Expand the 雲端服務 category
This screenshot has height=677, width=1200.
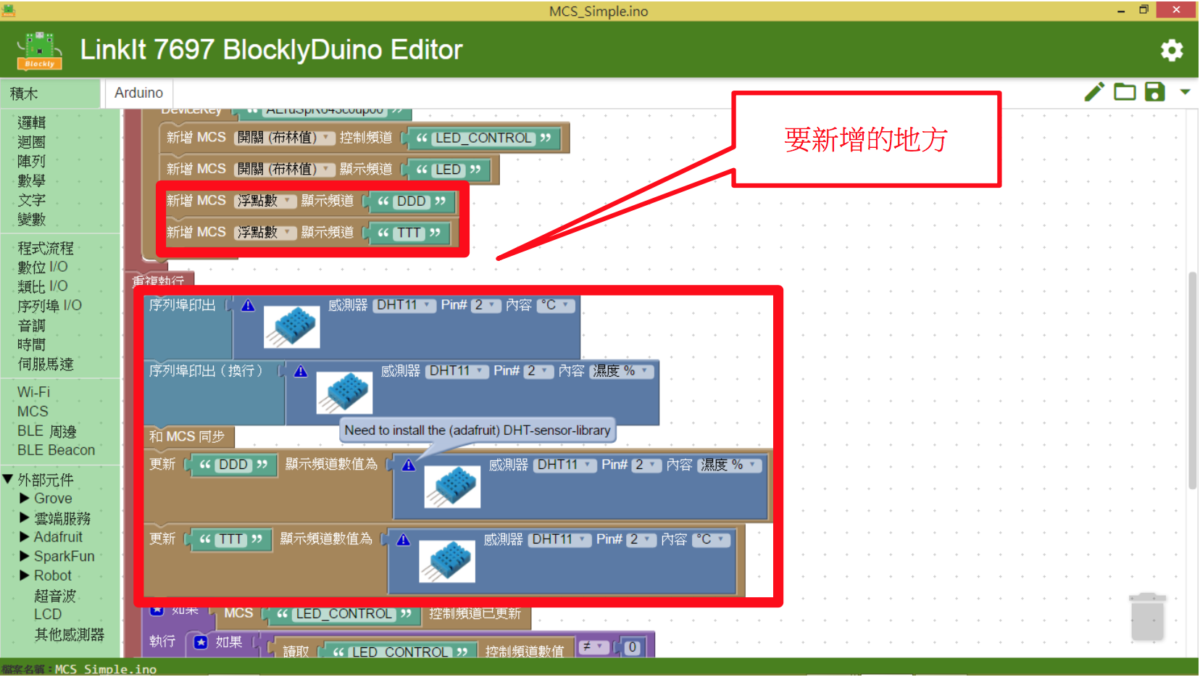pos(25,518)
